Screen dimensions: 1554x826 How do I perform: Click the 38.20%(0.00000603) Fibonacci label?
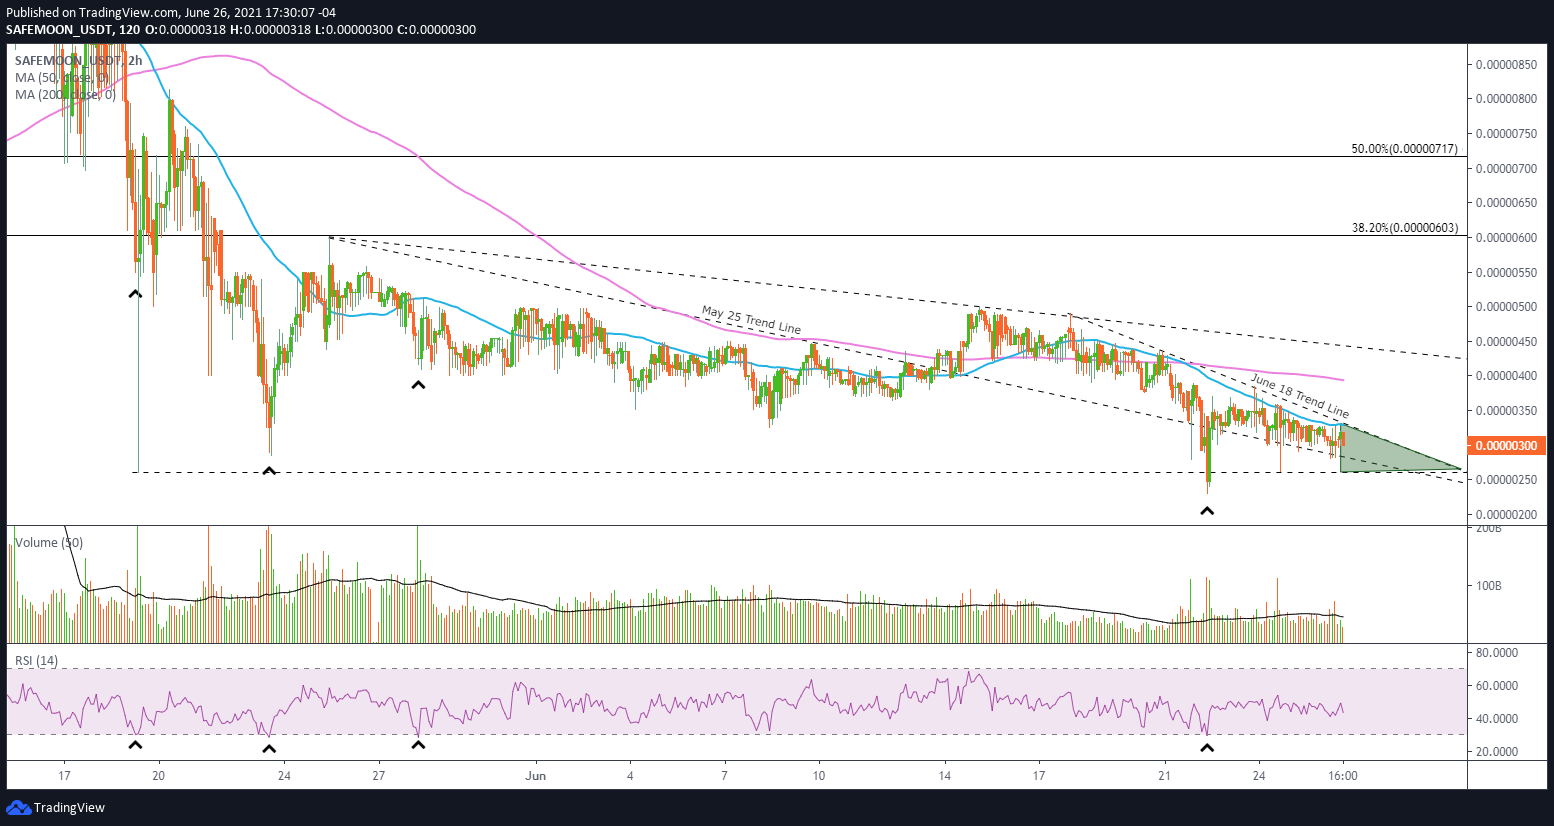point(1404,228)
